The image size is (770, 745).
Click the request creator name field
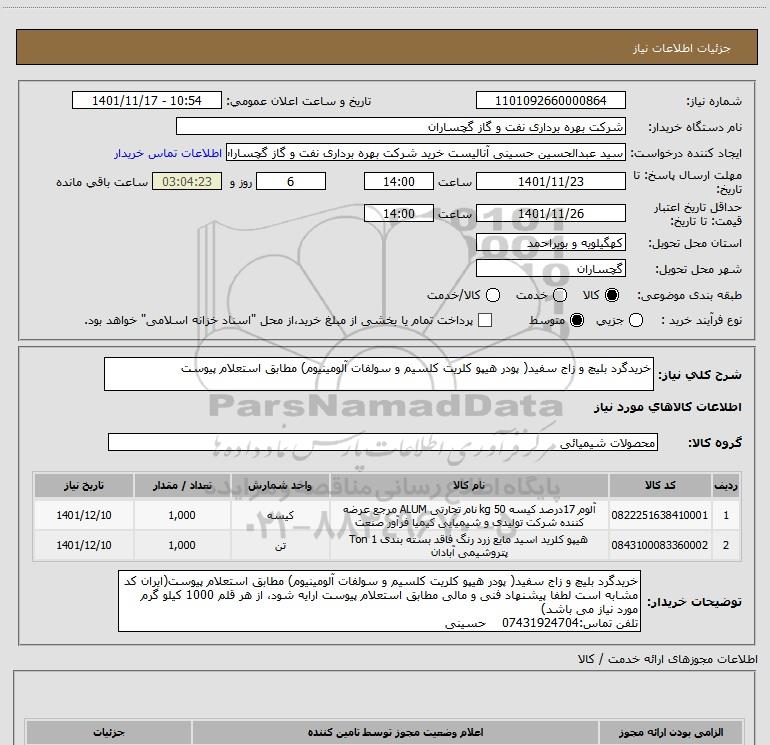coord(426,153)
